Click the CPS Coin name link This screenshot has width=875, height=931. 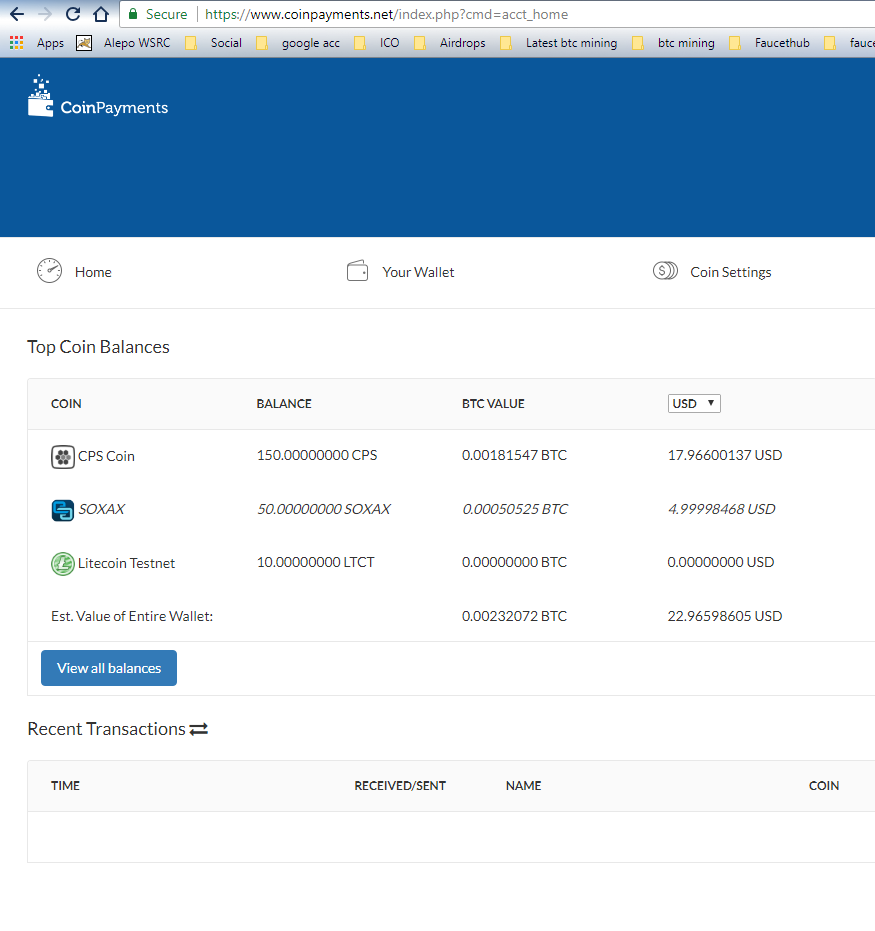click(x=106, y=456)
